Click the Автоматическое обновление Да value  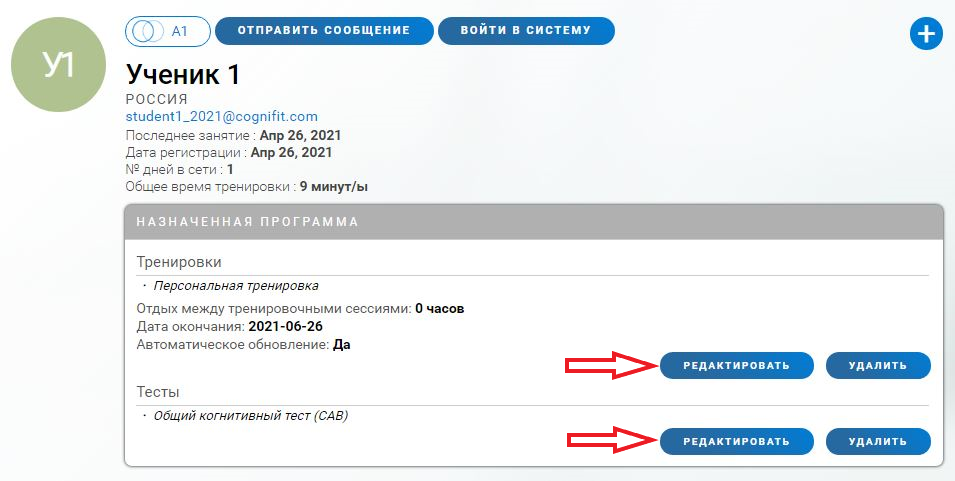(341, 344)
